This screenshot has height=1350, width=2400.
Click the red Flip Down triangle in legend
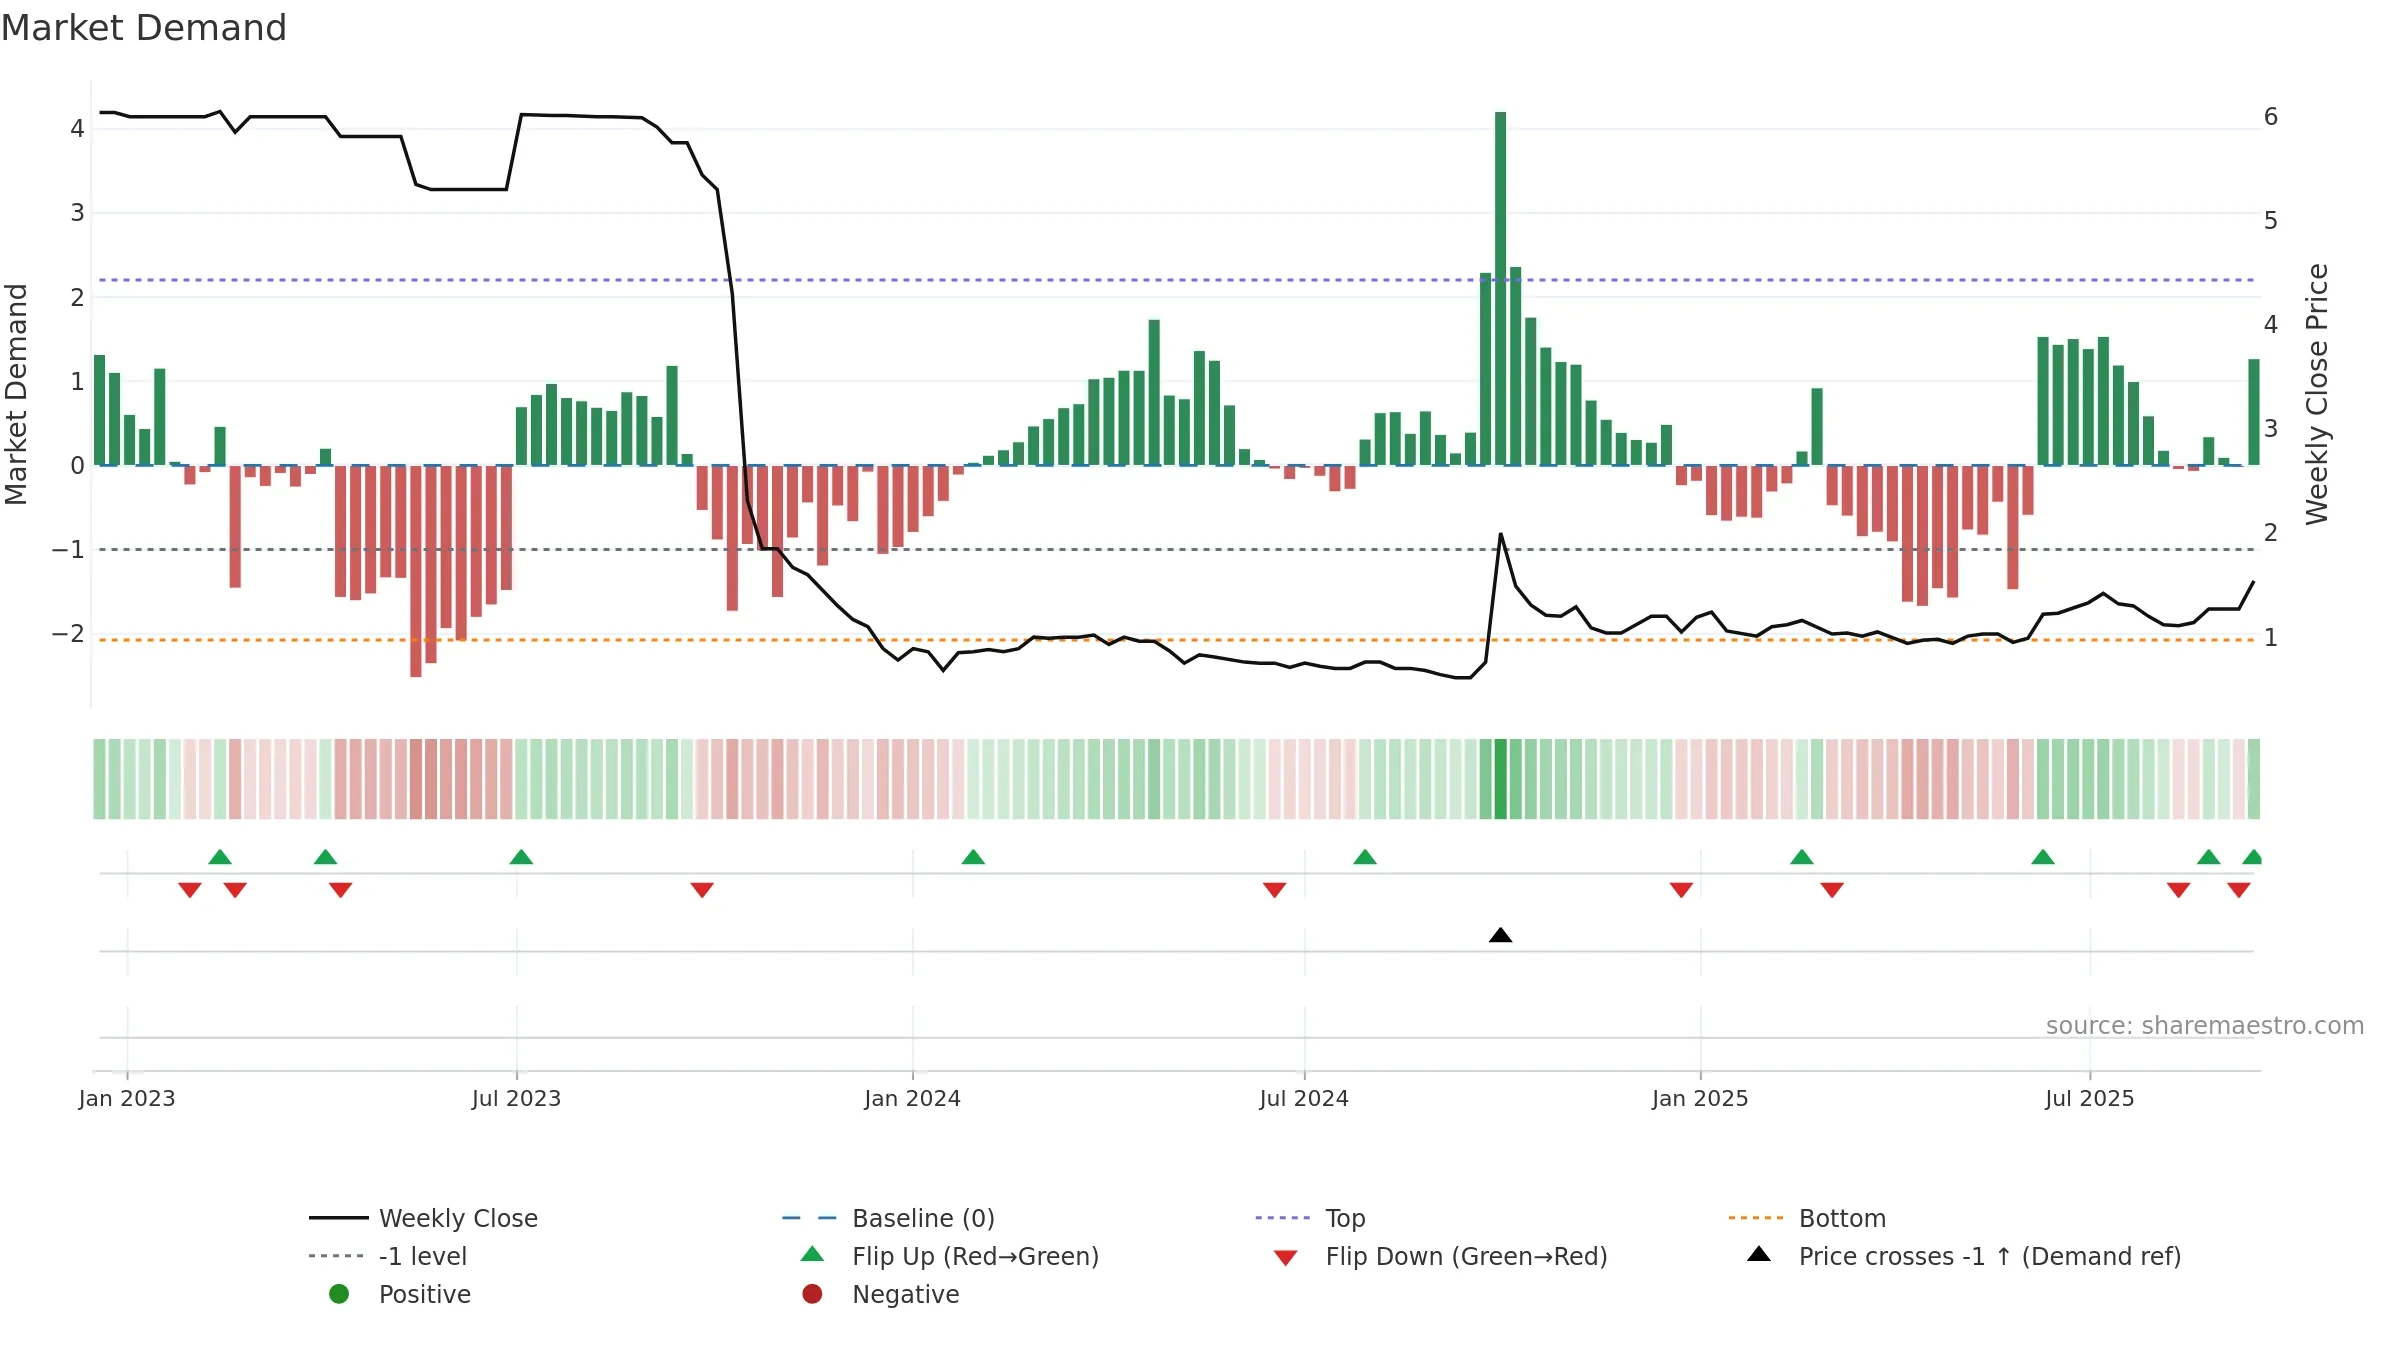pos(1286,1258)
